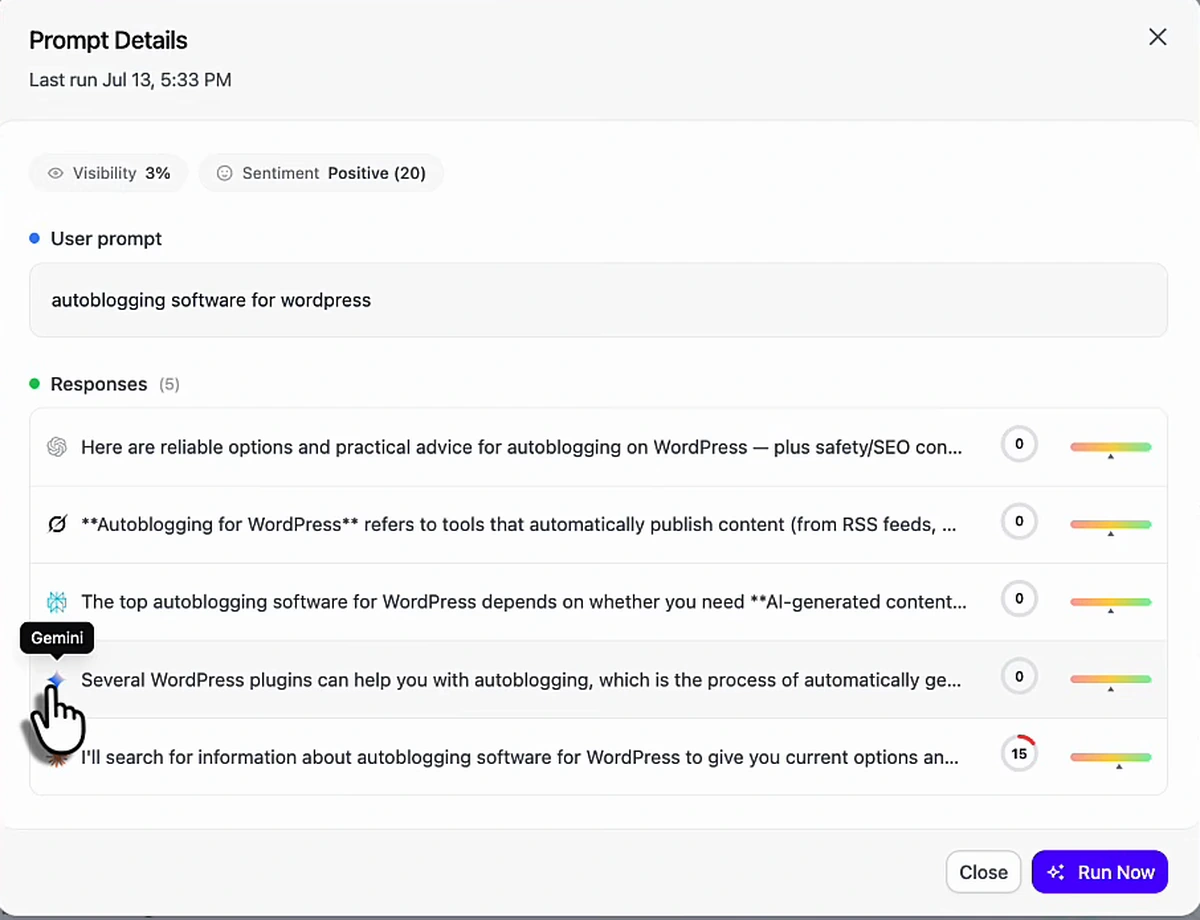Click the user prompt text field
This screenshot has width=1200, height=920.
pyautogui.click(x=598, y=300)
